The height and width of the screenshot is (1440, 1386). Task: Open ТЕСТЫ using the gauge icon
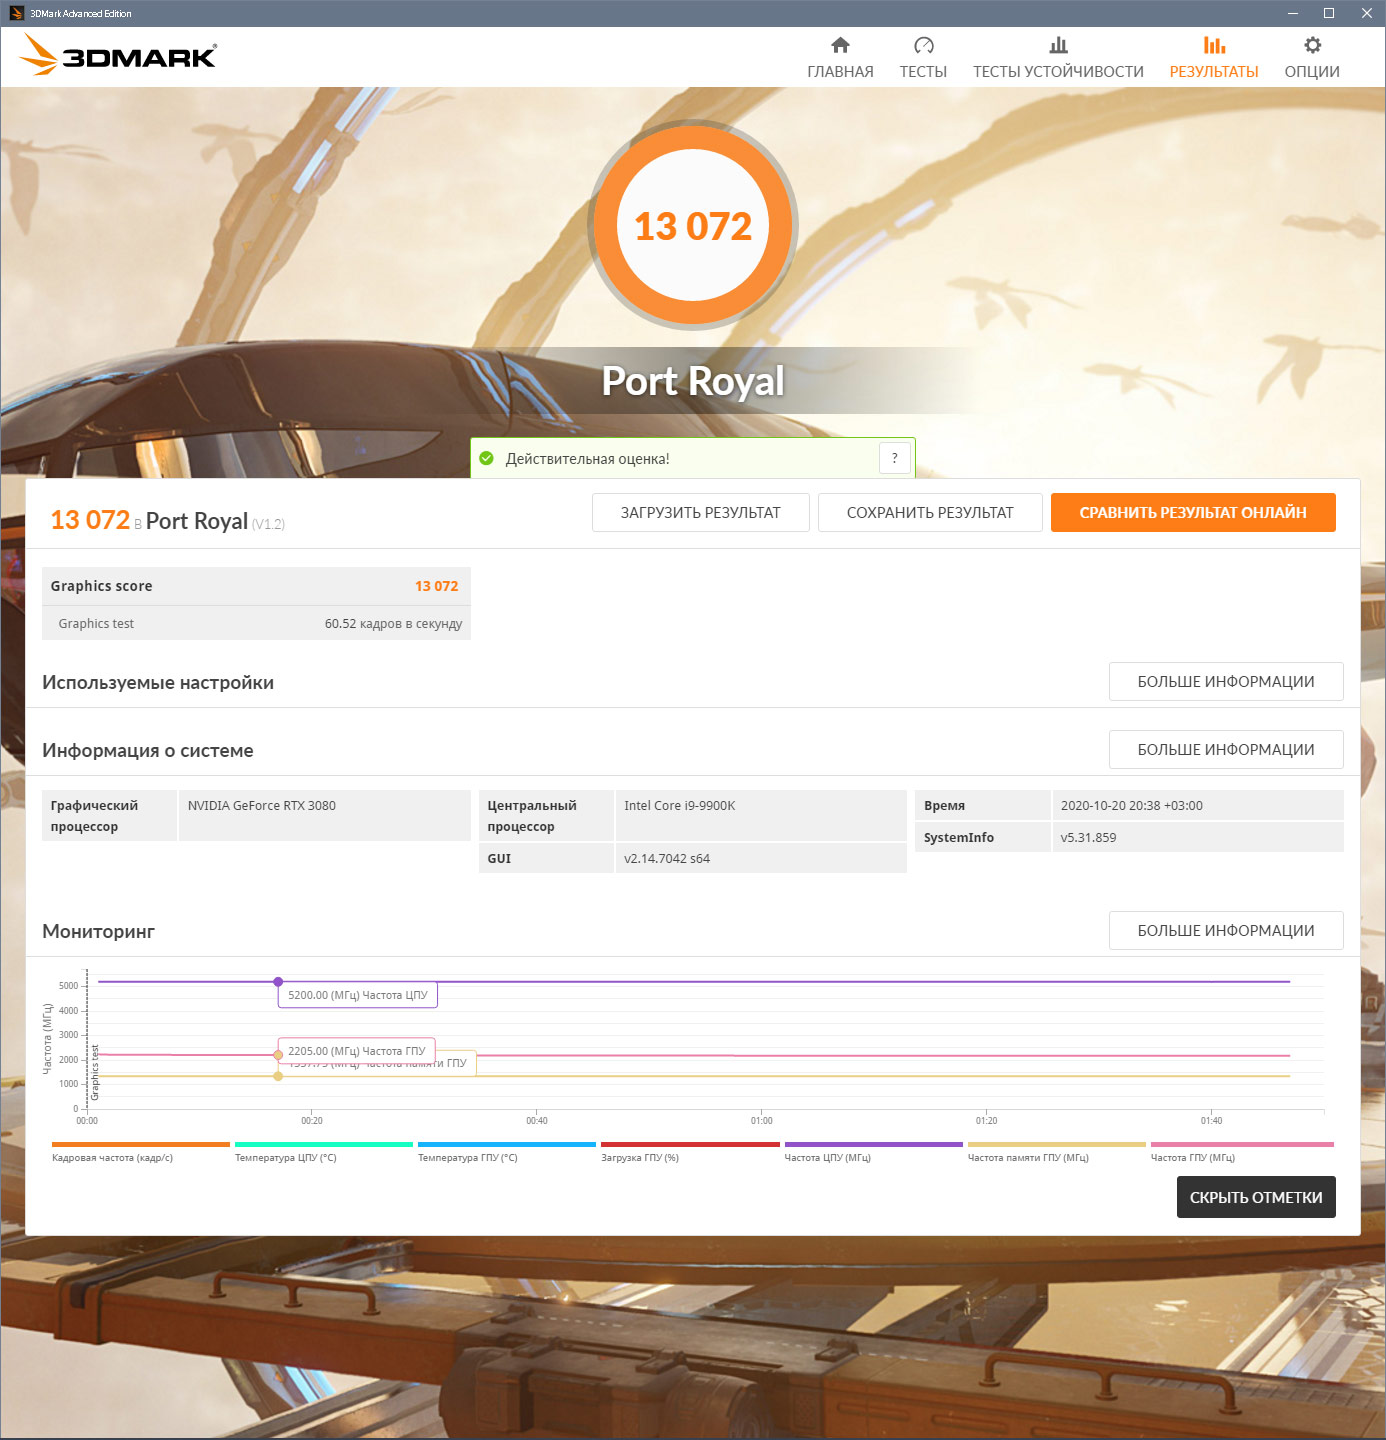[923, 45]
